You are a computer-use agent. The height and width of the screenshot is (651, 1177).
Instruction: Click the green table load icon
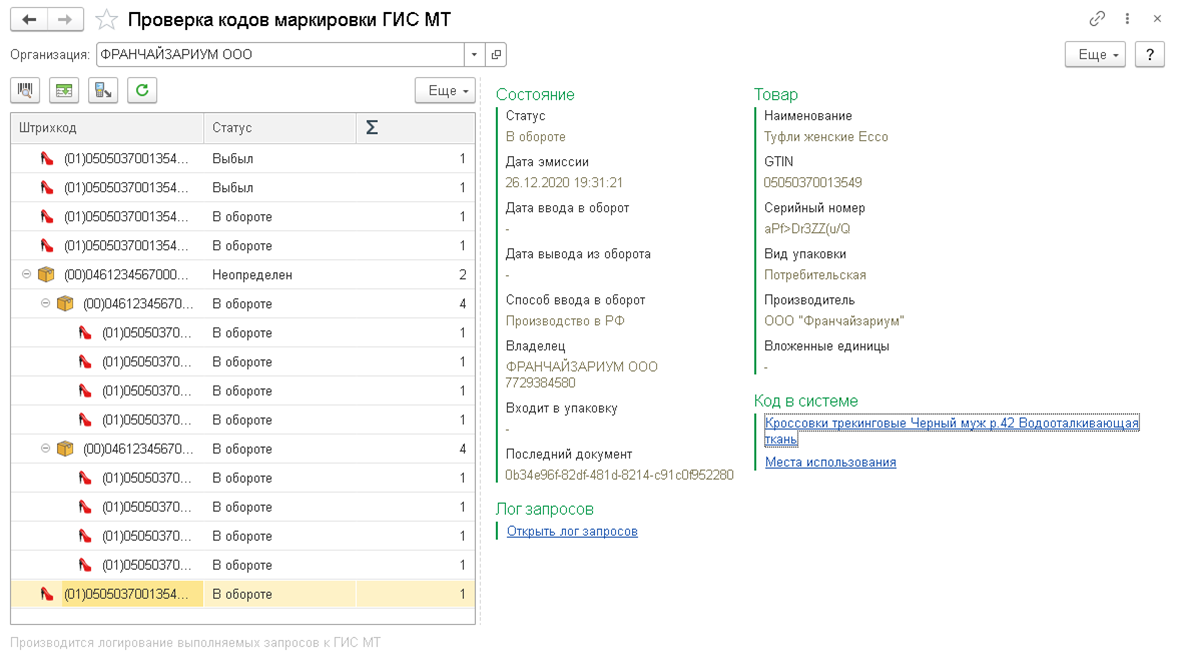point(64,91)
